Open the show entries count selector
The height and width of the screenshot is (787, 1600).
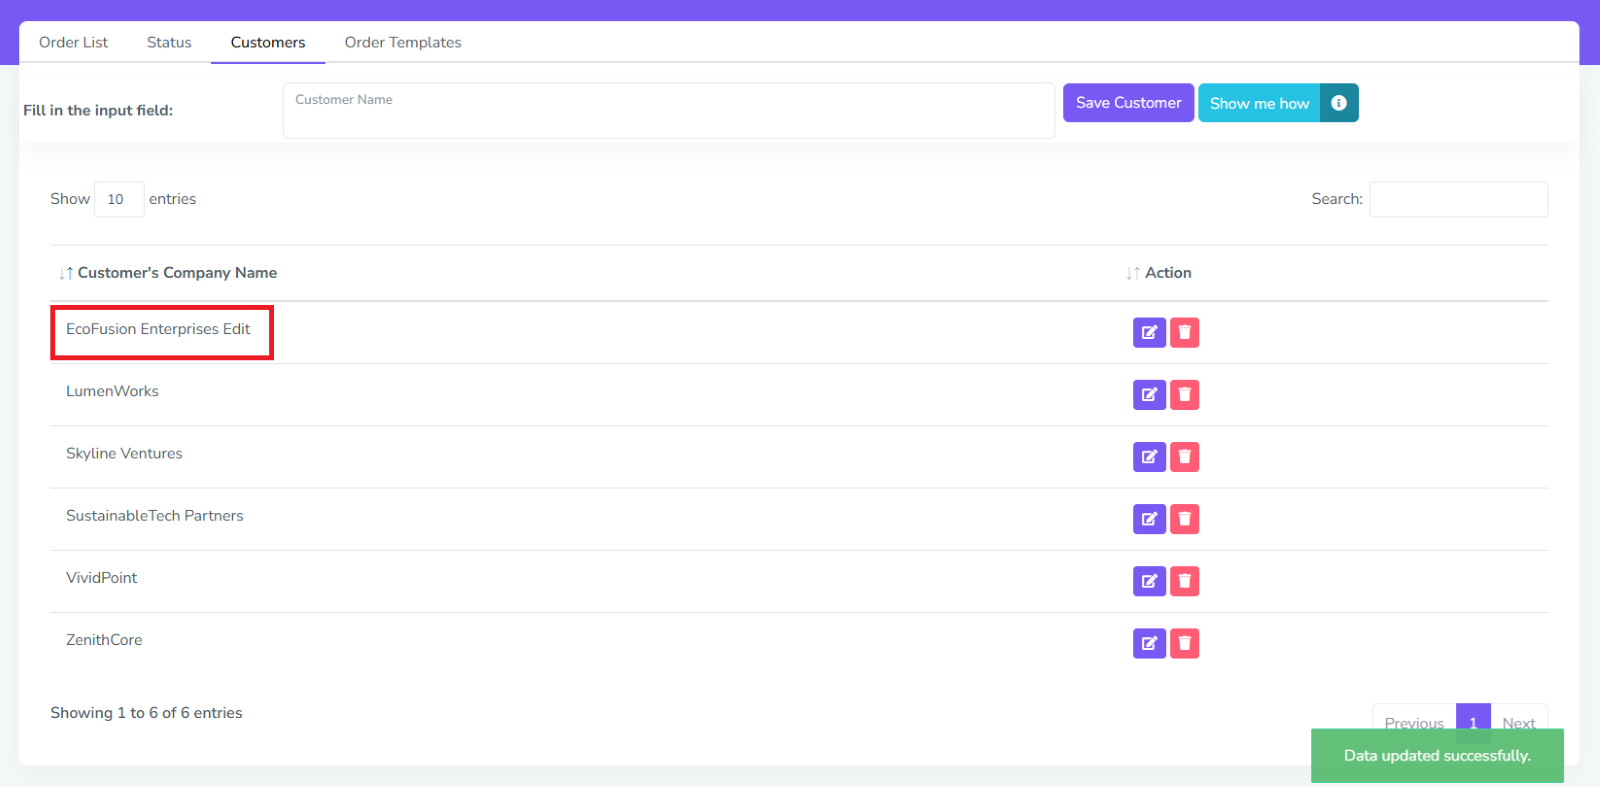click(118, 199)
